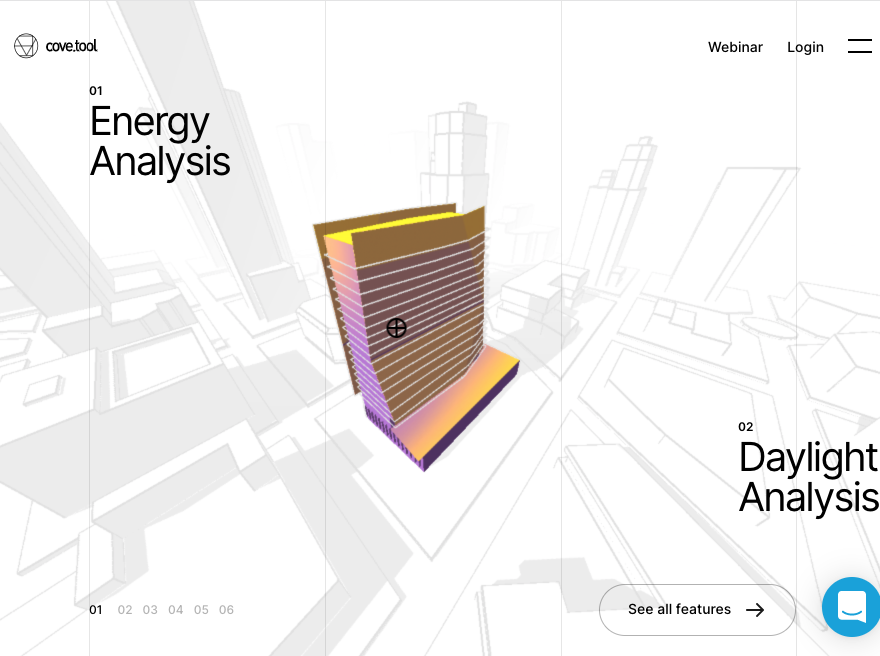Go to slide 01 in pagination
Viewport: 880px width, 656px height.
point(96,610)
